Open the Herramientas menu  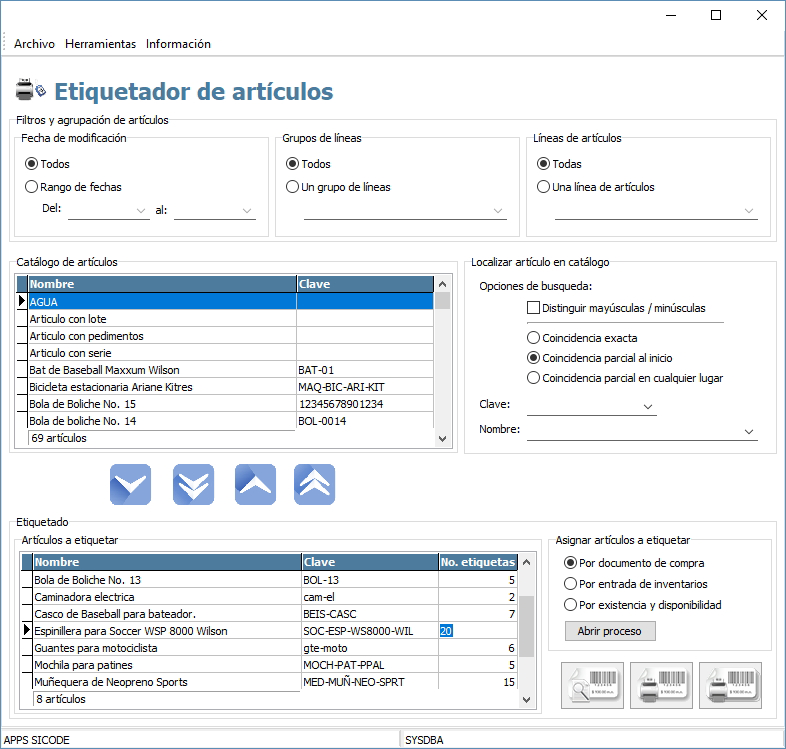[100, 44]
